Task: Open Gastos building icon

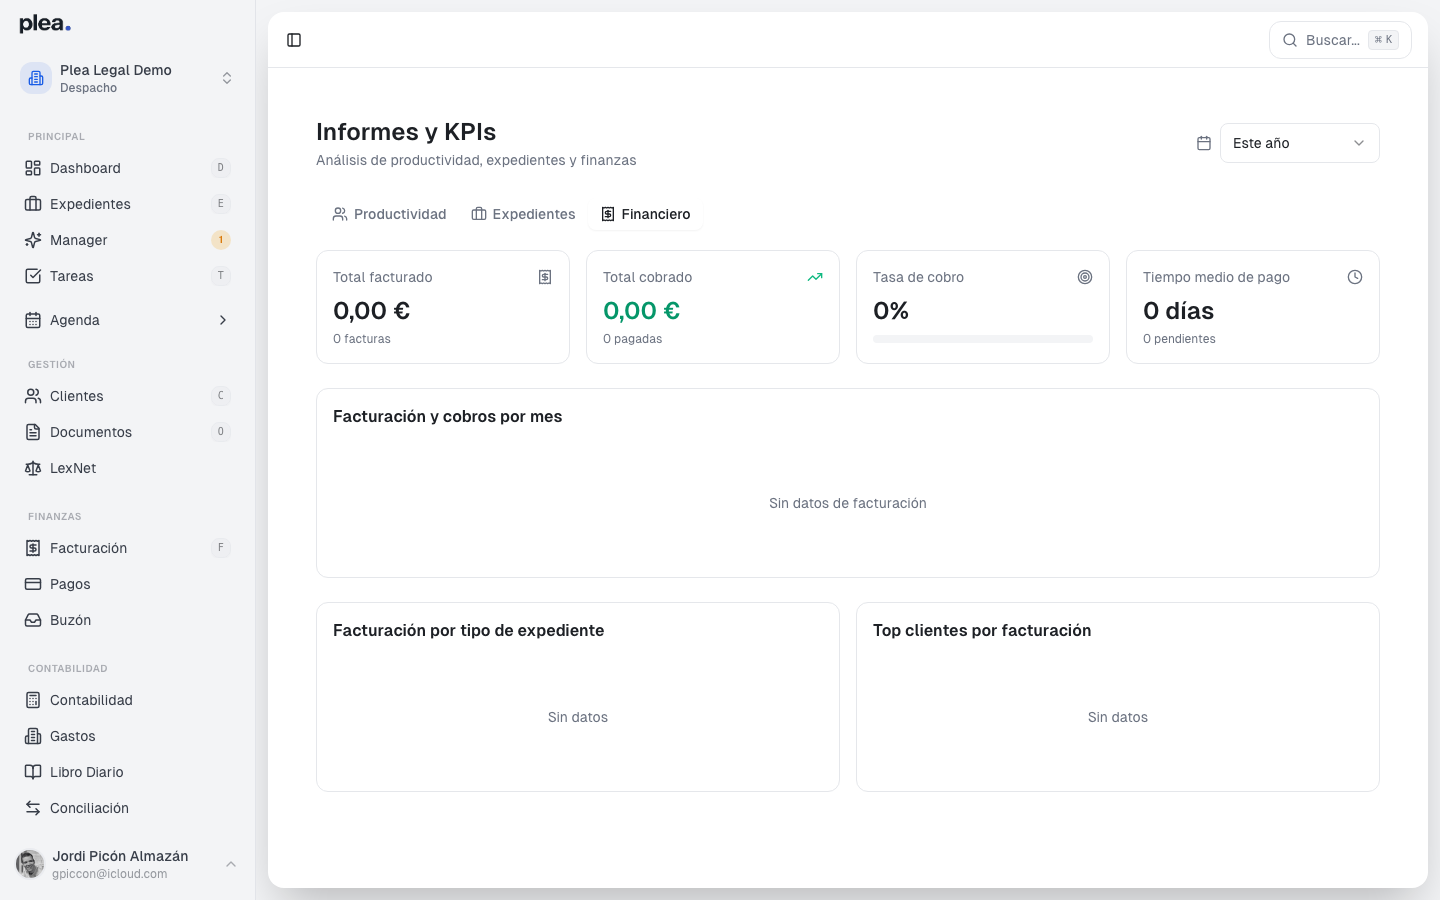Action: tap(33, 736)
